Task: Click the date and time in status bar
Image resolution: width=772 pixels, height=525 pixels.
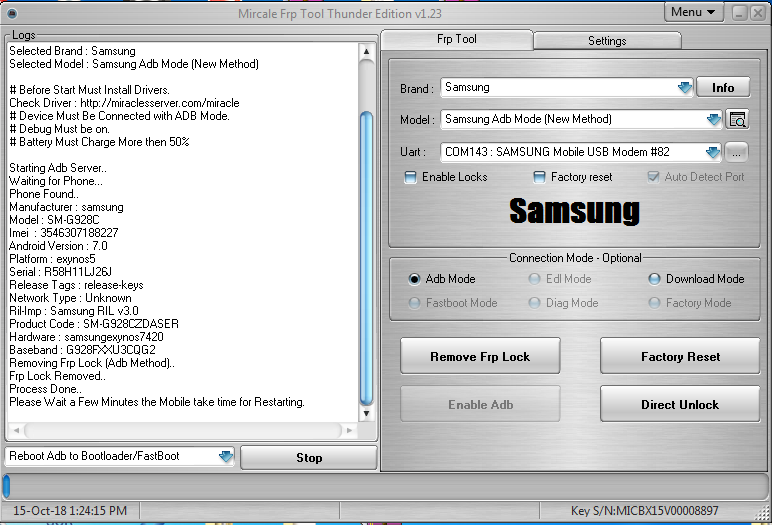Action: pos(70,511)
